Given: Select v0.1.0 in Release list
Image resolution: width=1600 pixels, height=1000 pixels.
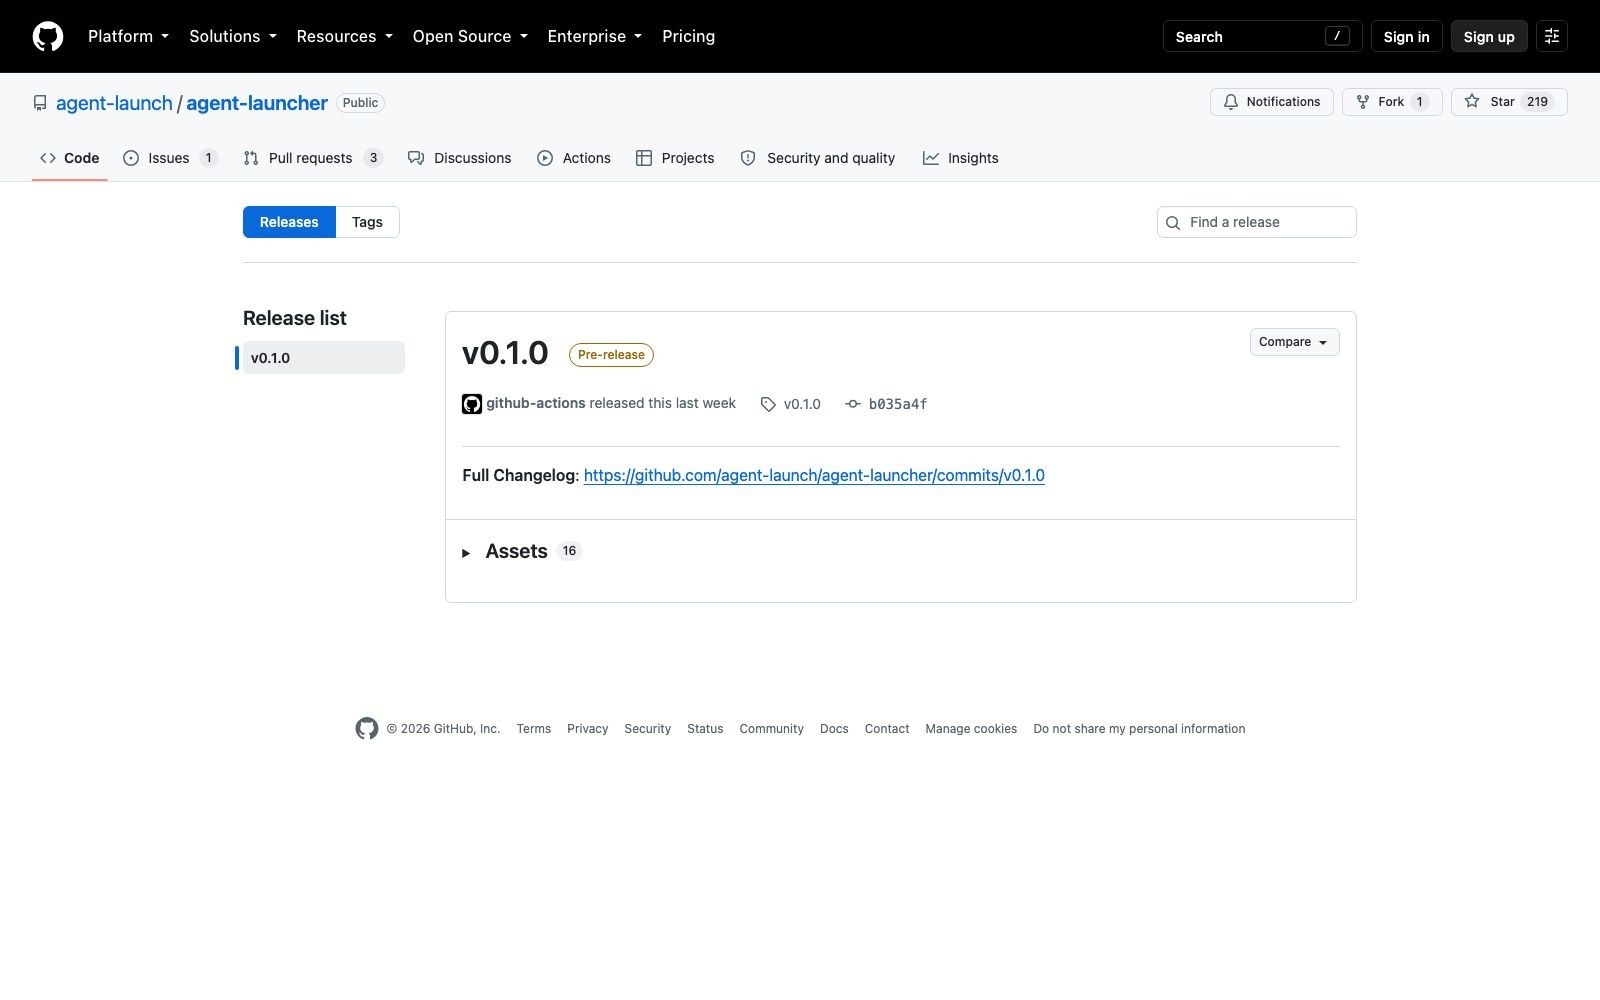Looking at the screenshot, I should pos(323,358).
